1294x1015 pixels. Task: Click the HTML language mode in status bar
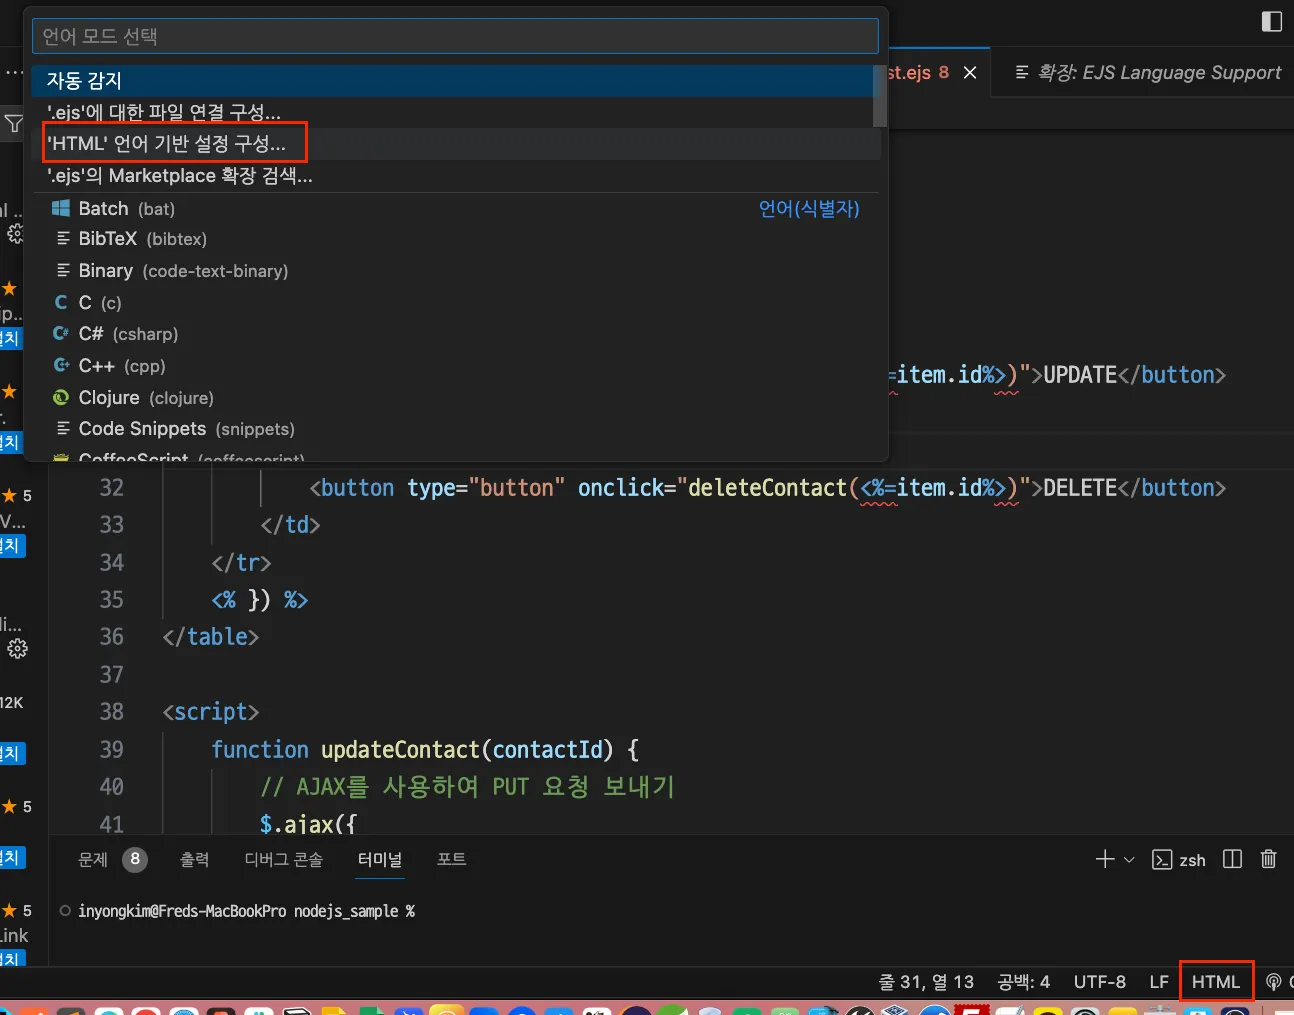[1215, 982]
